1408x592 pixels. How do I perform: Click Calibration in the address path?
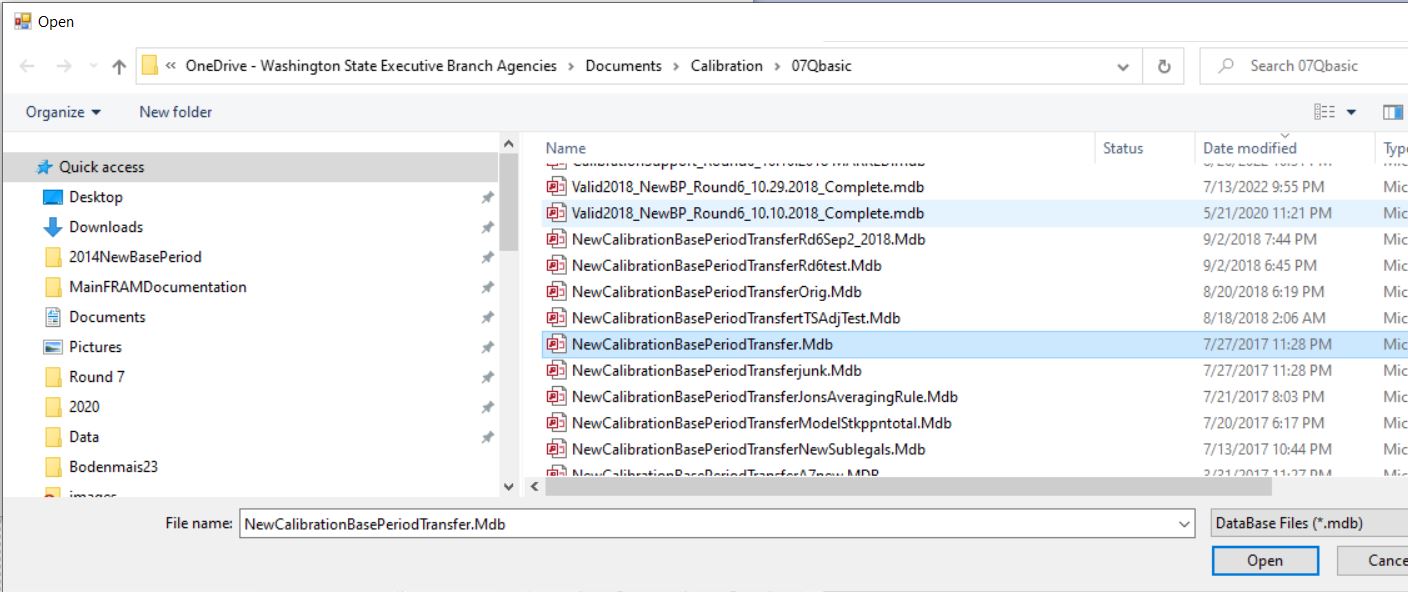click(727, 66)
